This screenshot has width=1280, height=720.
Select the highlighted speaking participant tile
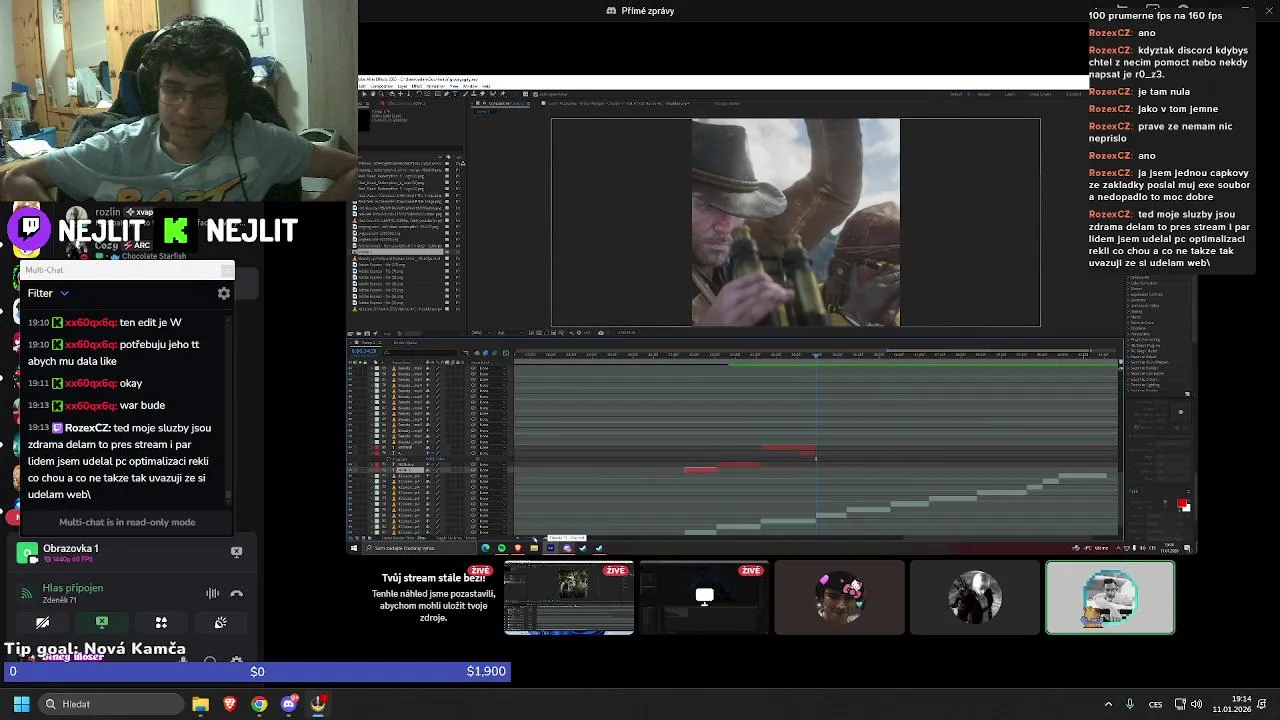(1110, 598)
